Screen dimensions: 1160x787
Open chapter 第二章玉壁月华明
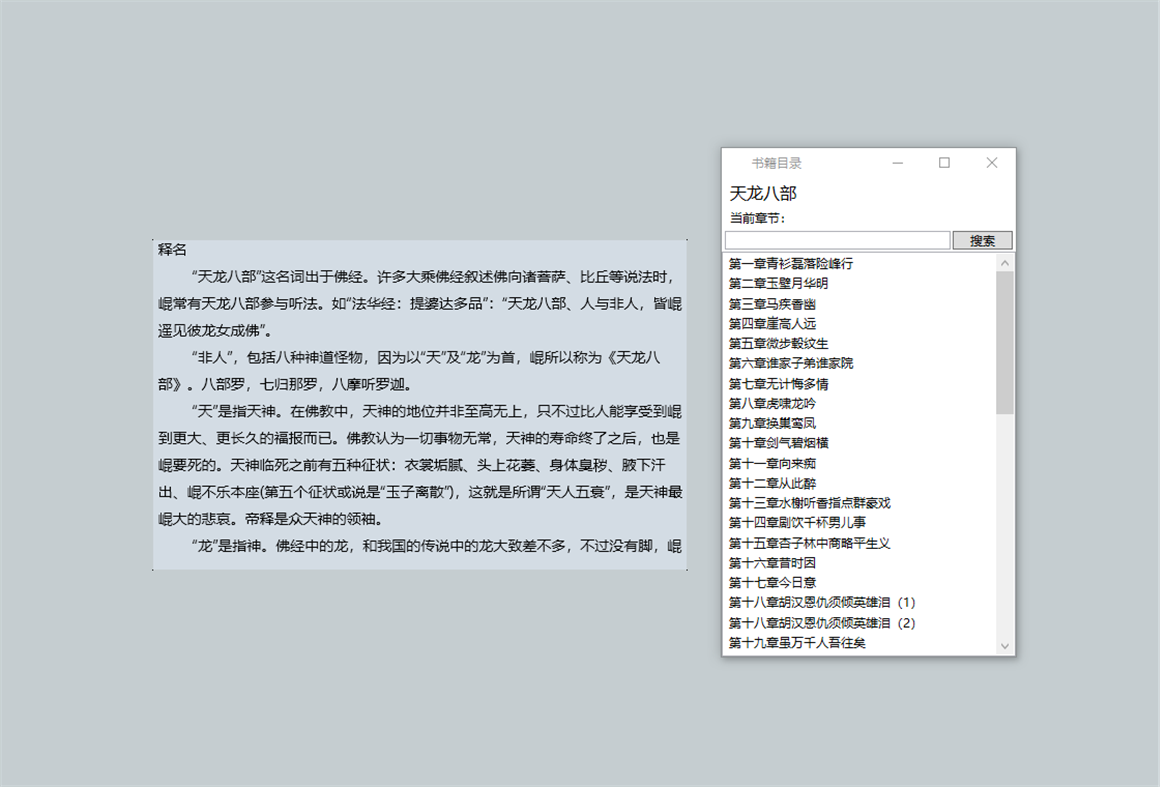pyautogui.click(x=779, y=282)
